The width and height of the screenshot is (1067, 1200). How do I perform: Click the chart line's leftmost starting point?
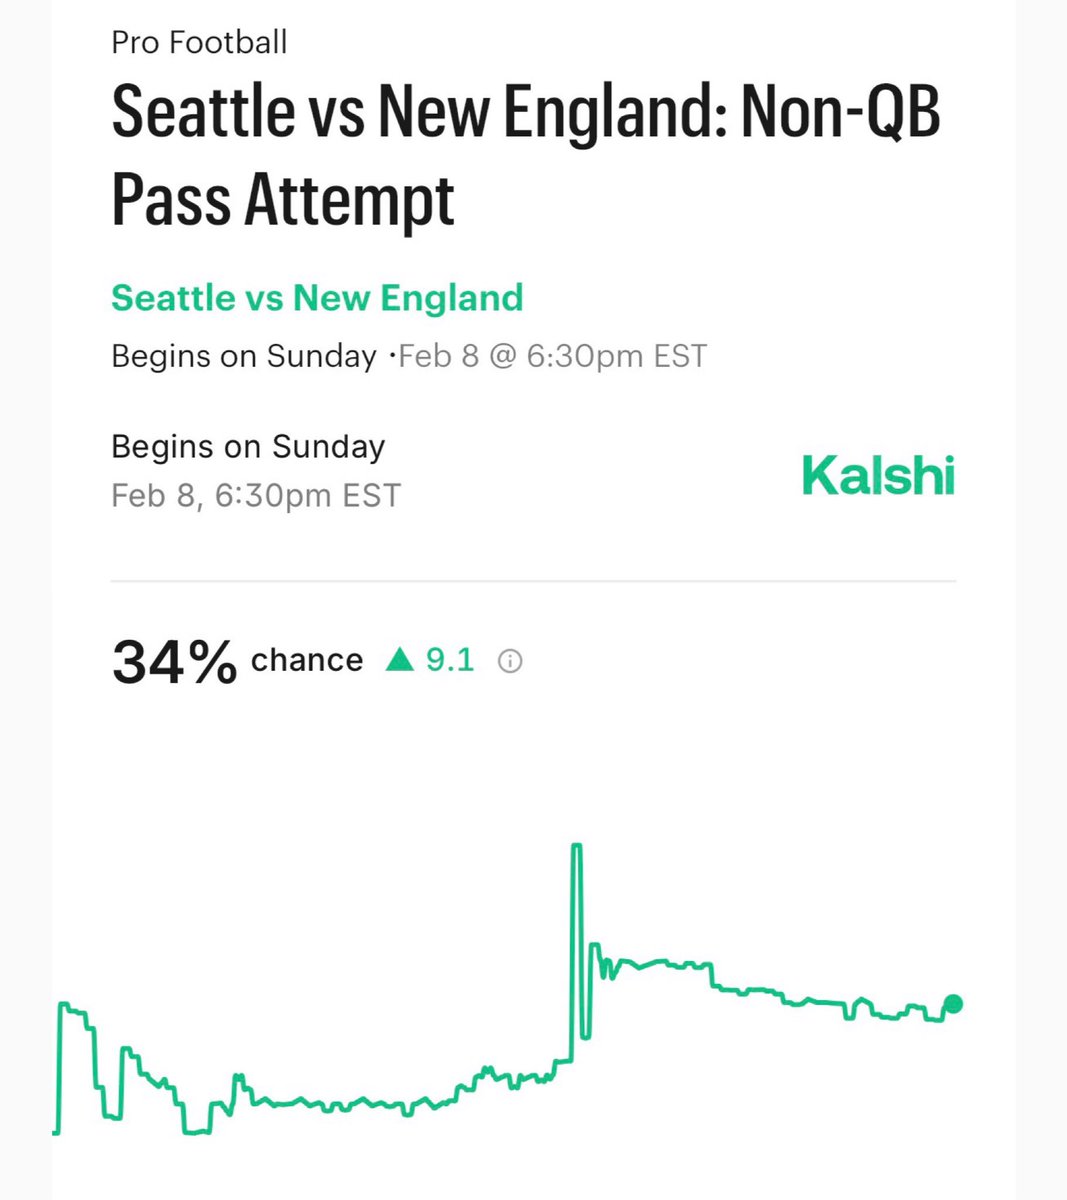(55, 1133)
